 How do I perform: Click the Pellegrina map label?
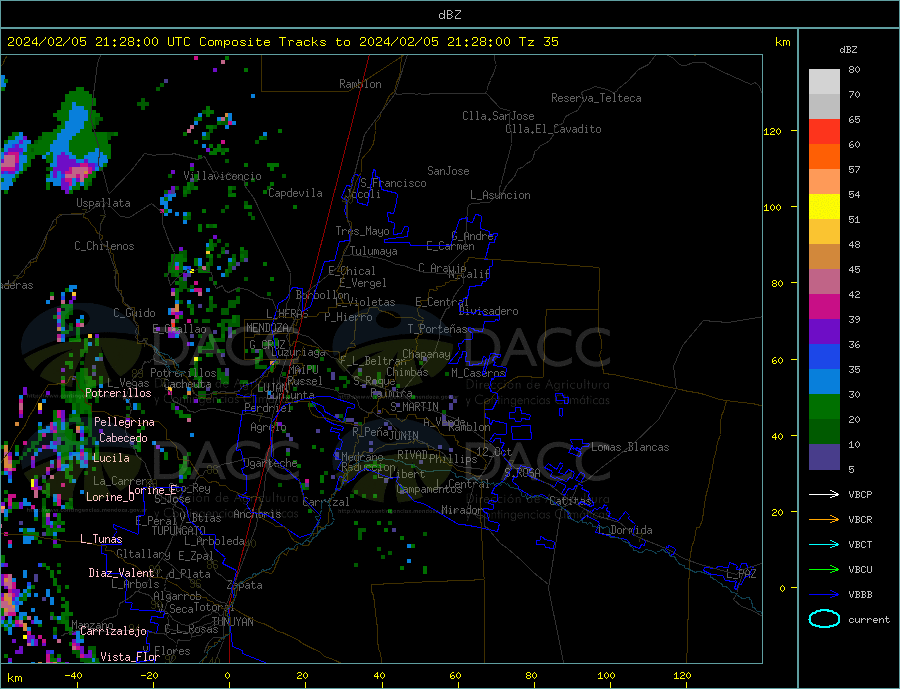124,422
